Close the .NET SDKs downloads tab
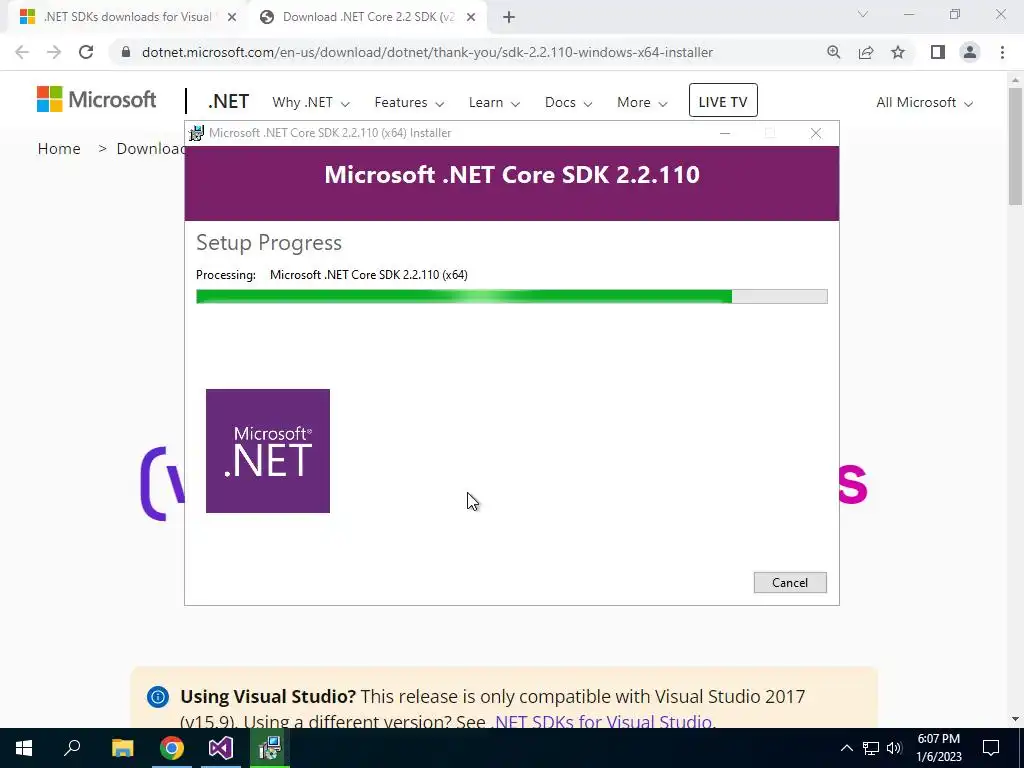This screenshot has height=768, width=1024. [x=231, y=17]
